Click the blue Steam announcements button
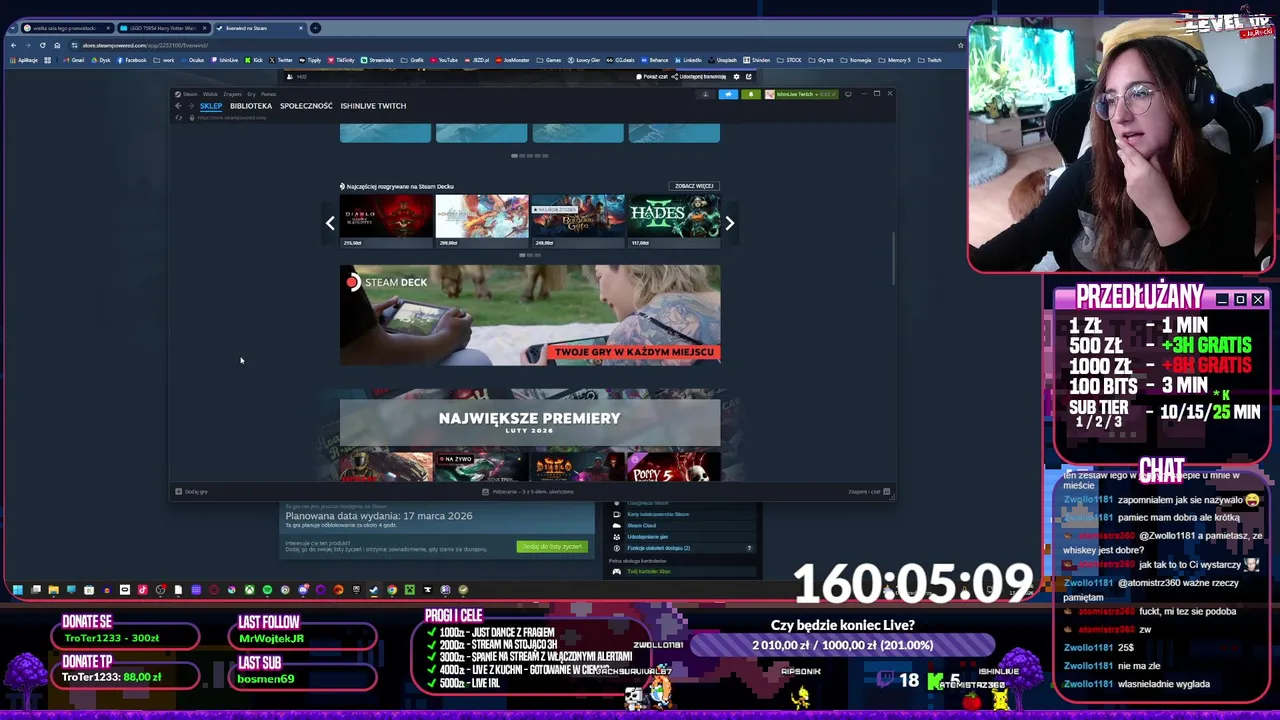 [728, 94]
